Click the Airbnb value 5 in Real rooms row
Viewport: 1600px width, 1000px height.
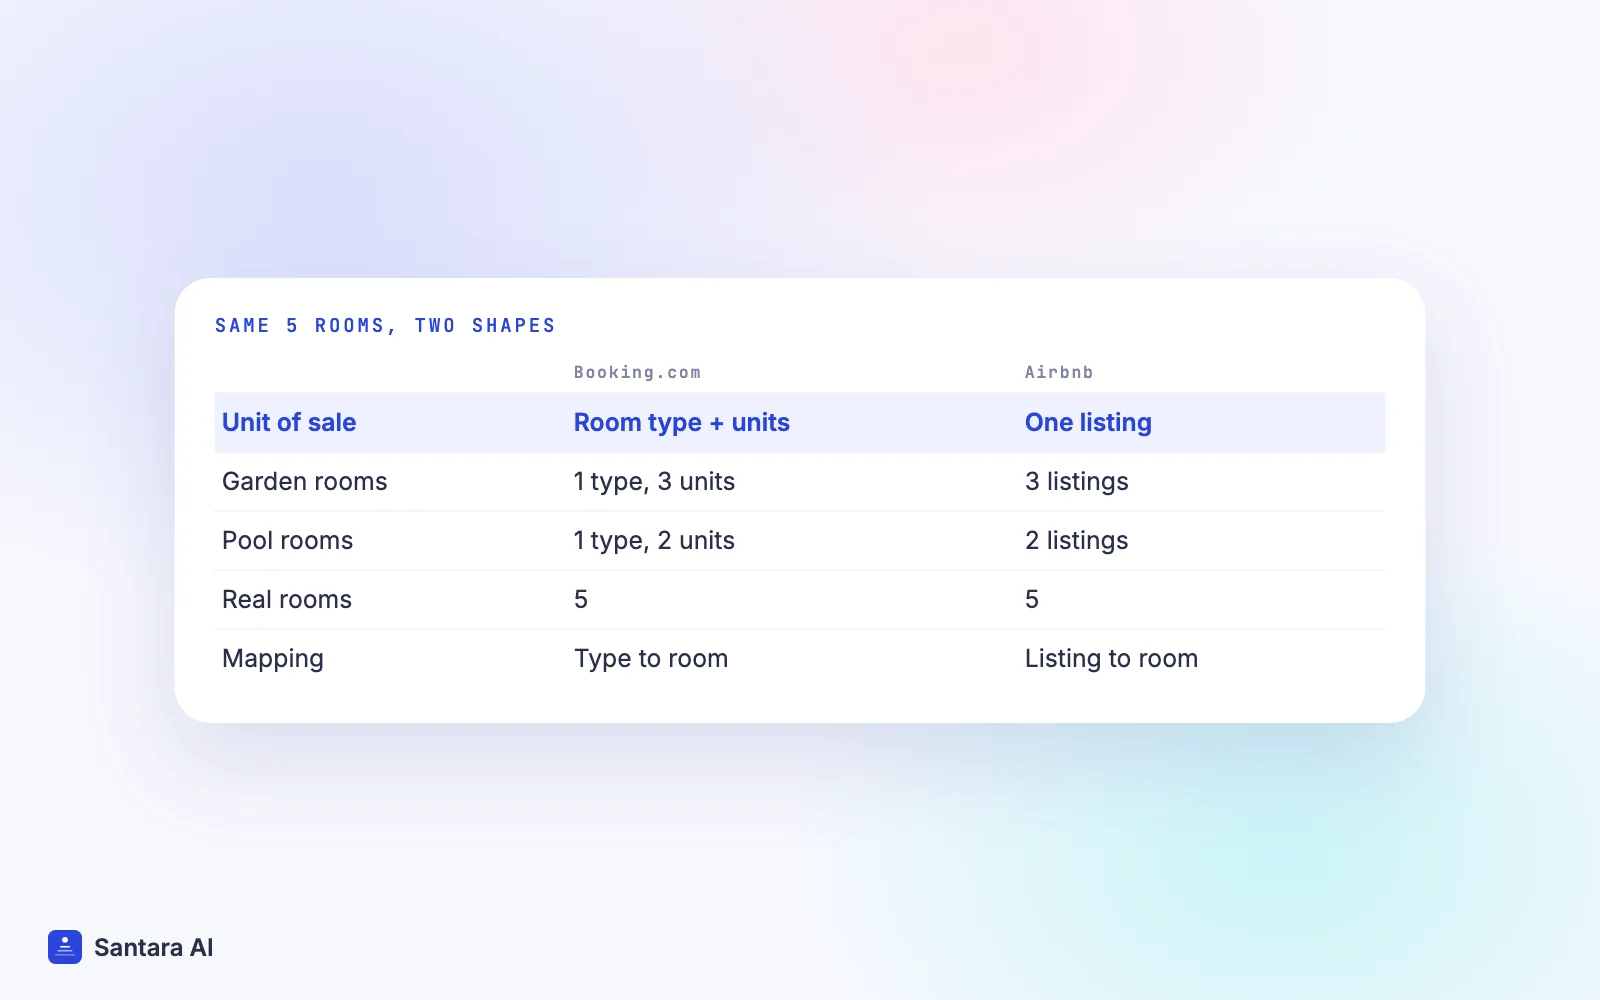coord(1032,600)
